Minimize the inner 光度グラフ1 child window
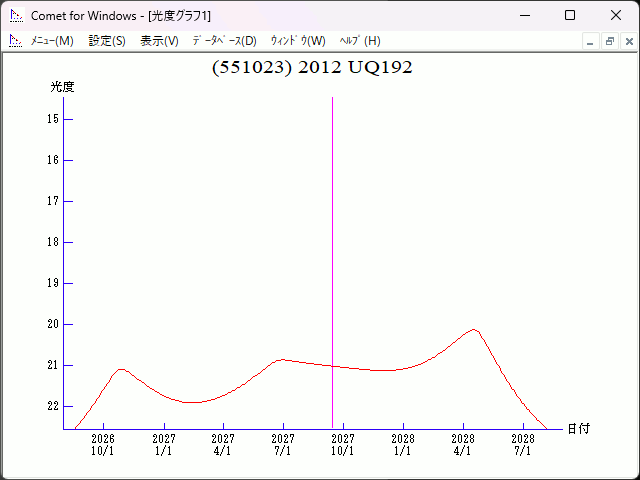The image size is (640, 480). pos(590,42)
